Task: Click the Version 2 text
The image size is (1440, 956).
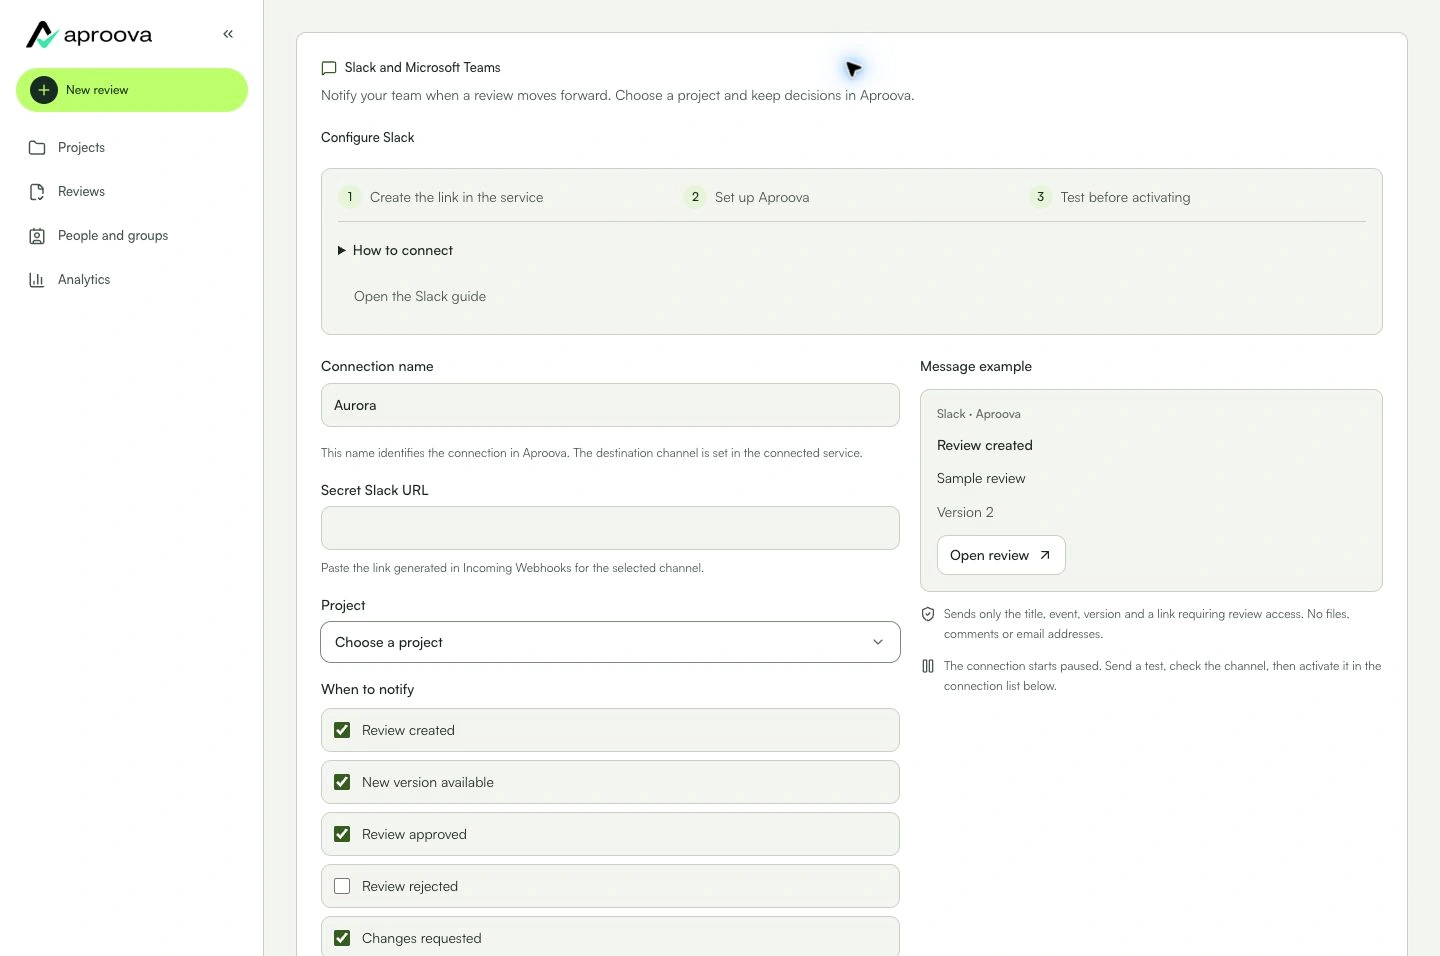Action: click(x=965, y=512)
